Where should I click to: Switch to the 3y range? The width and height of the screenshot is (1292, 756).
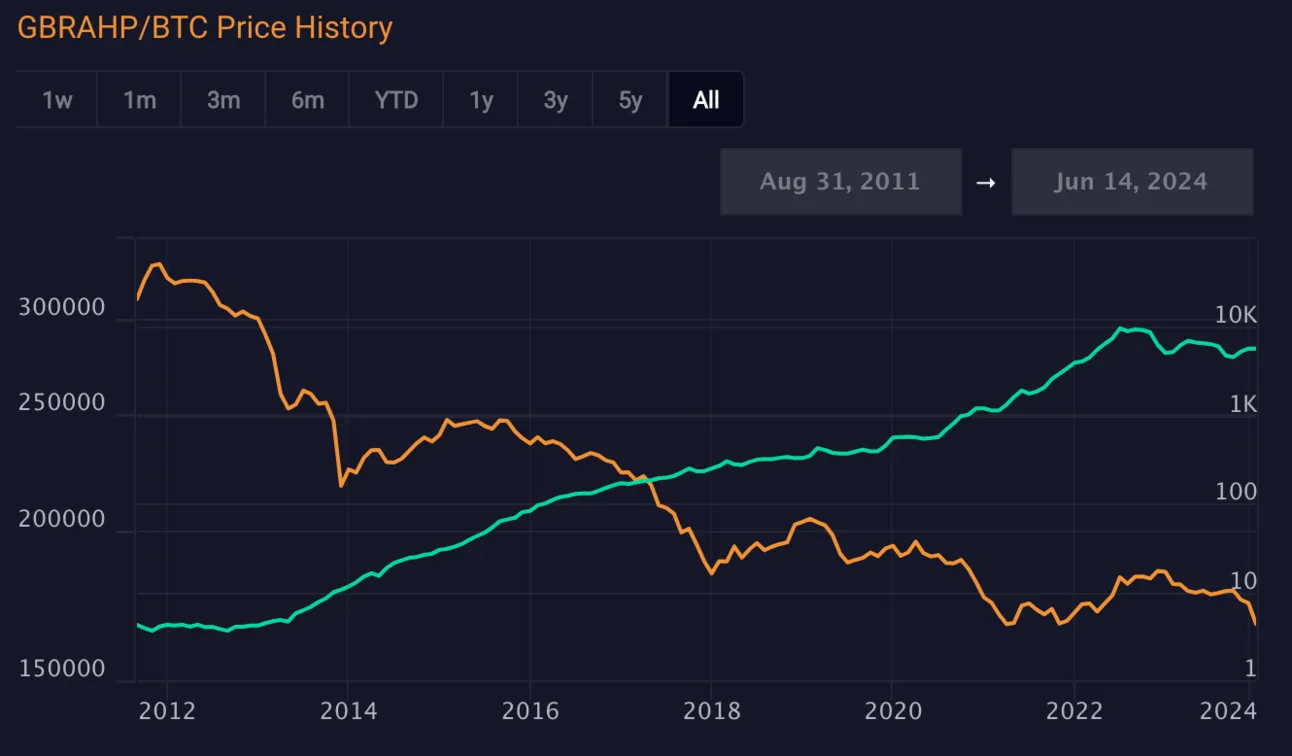555,100
